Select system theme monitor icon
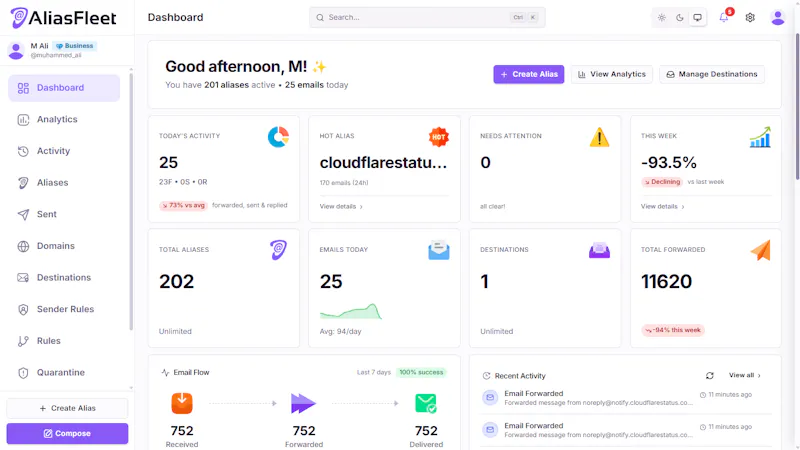The image size is (800, 450). [x=697, y=18]
